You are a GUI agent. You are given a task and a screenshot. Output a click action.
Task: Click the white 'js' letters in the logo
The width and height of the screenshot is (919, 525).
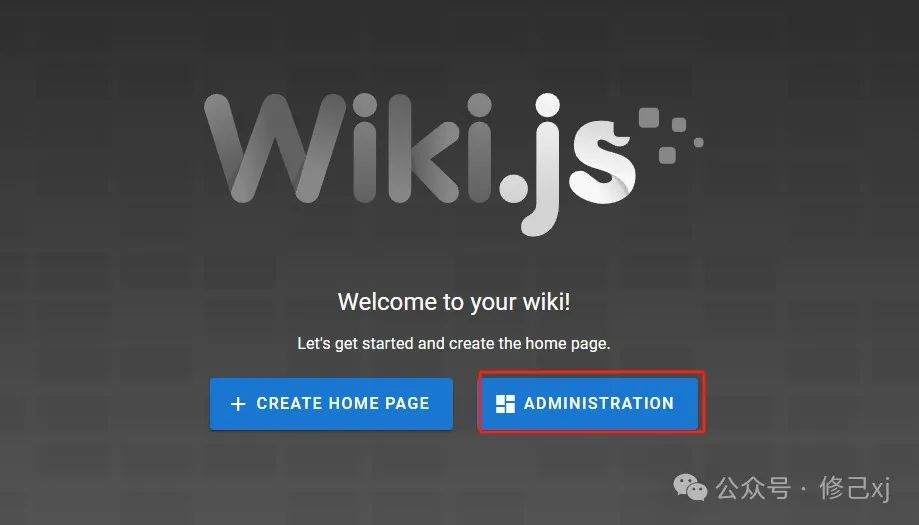coord(577,164)
